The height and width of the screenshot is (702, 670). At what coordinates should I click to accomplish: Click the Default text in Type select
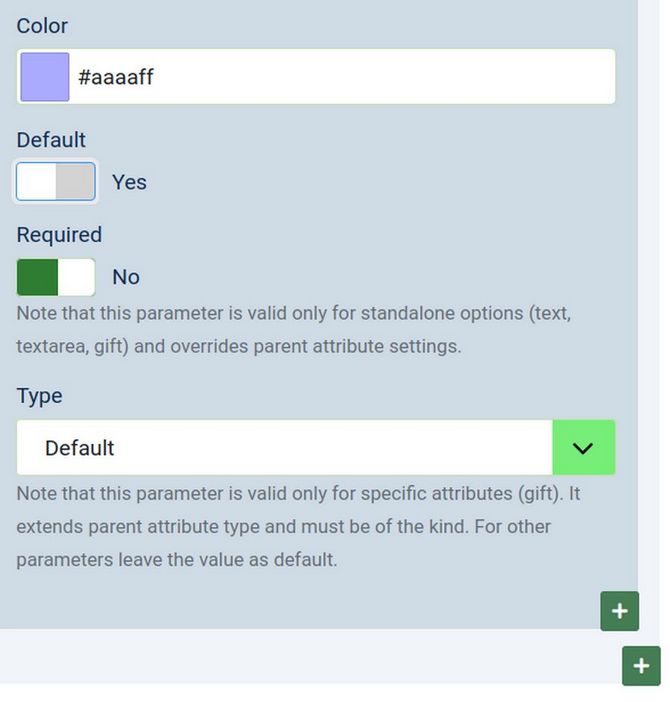[x=80, y=448]
